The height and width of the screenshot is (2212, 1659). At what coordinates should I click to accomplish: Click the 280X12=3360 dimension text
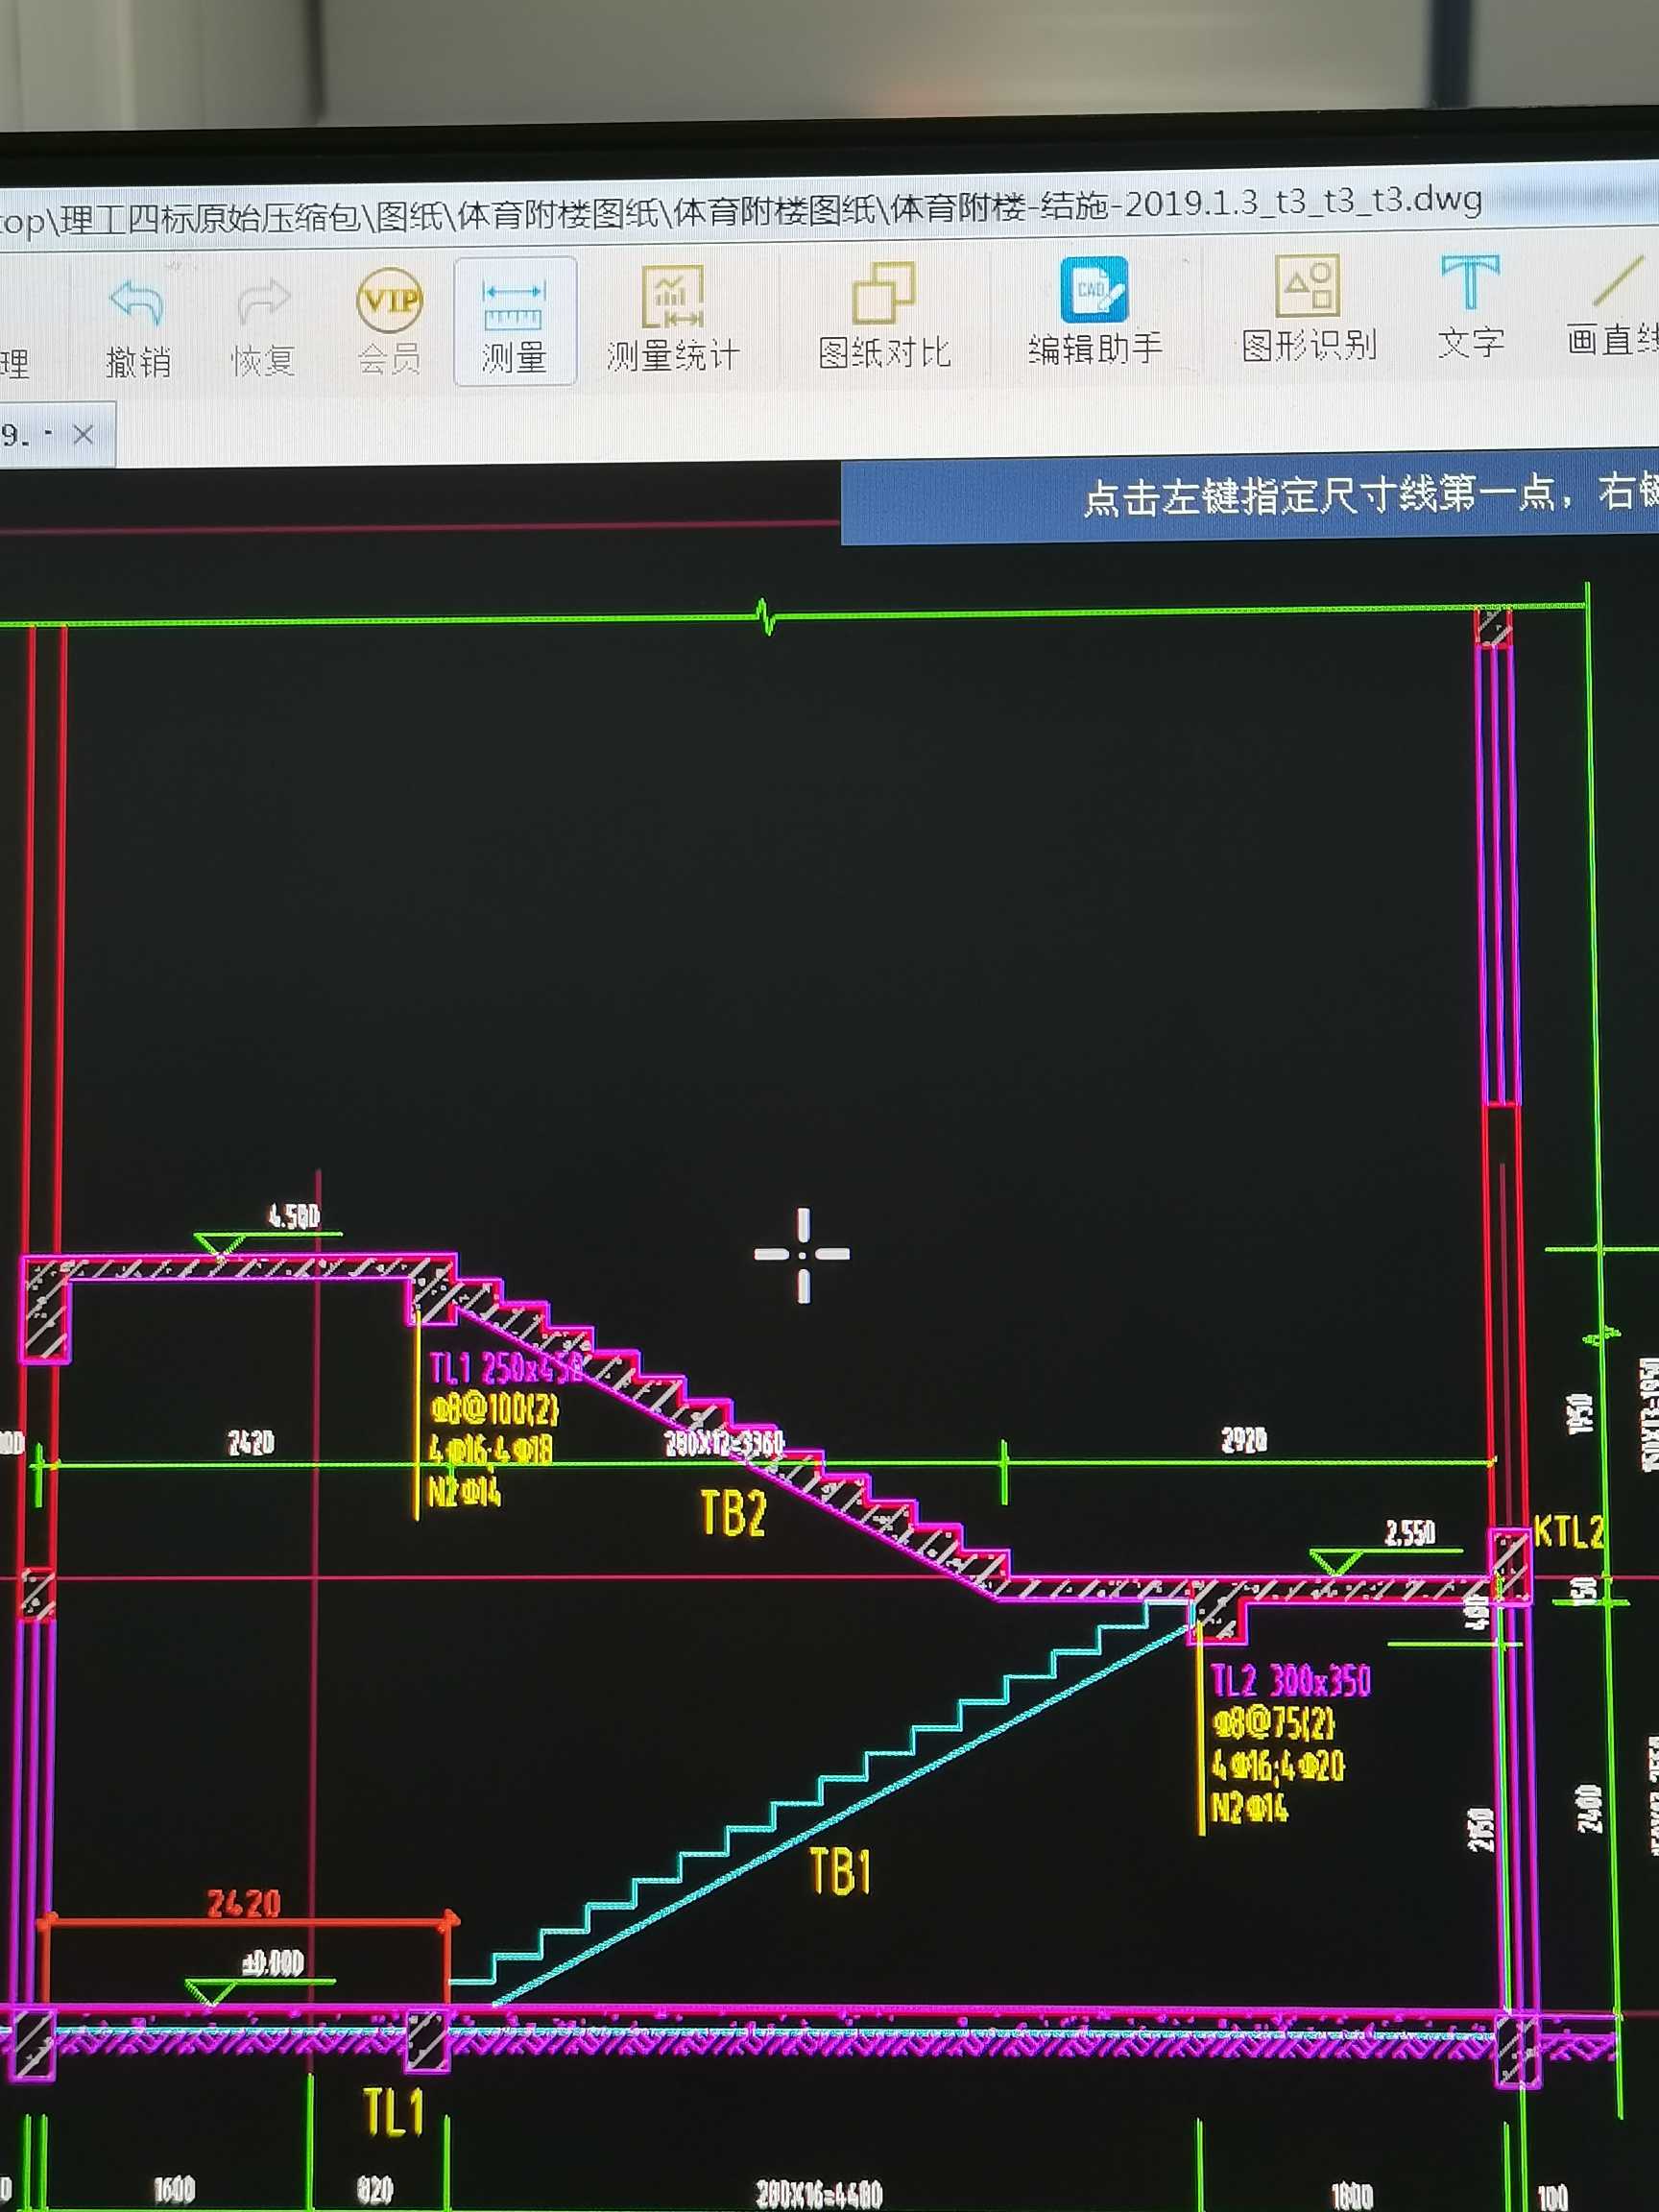click(x=724, y=1443)
